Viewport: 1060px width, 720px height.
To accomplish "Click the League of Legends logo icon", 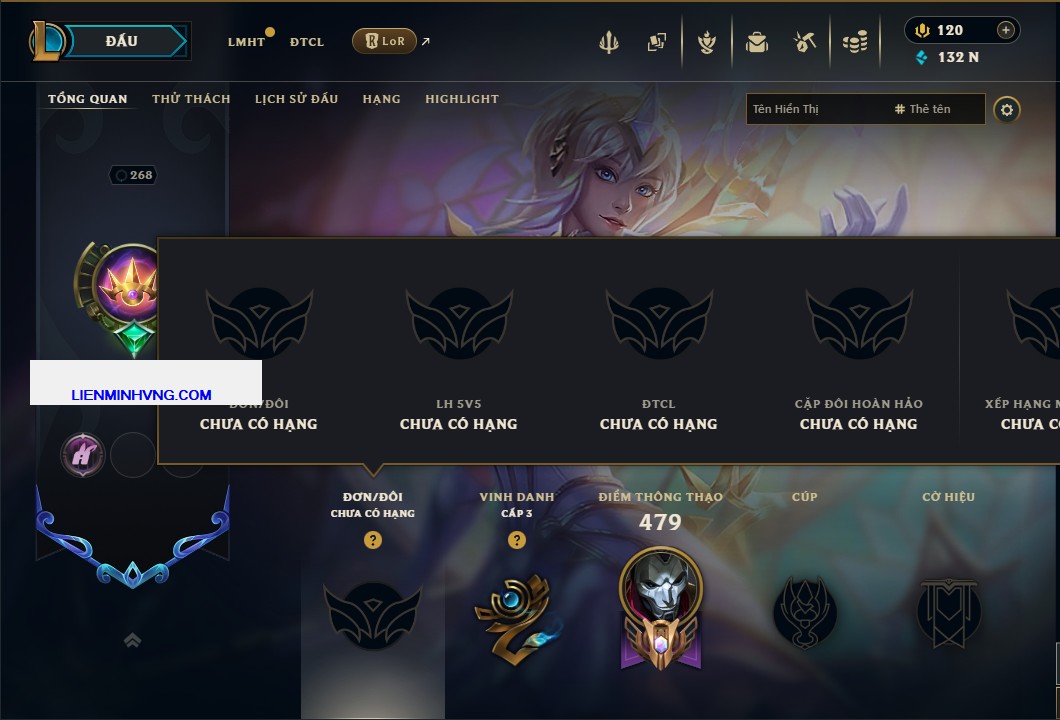I will click(46, 41).
